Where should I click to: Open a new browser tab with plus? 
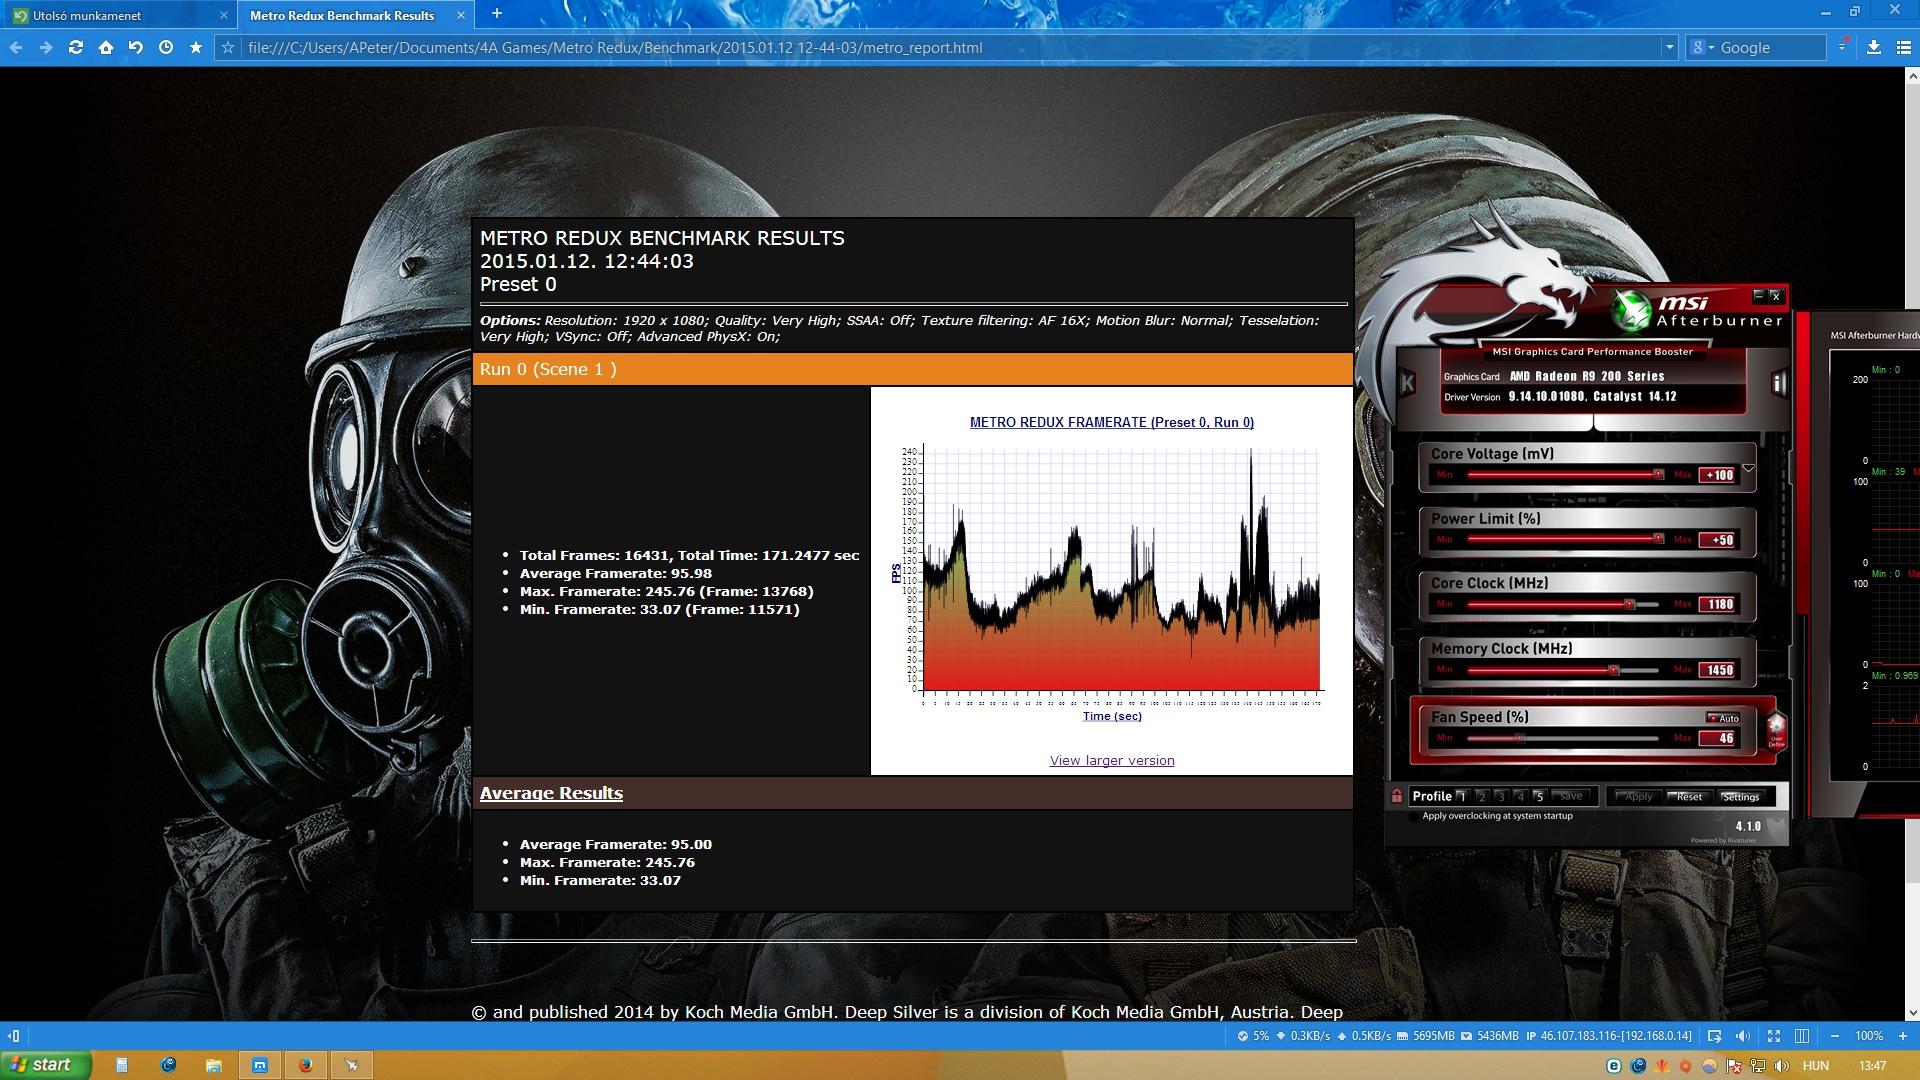(x=497, y=14)
